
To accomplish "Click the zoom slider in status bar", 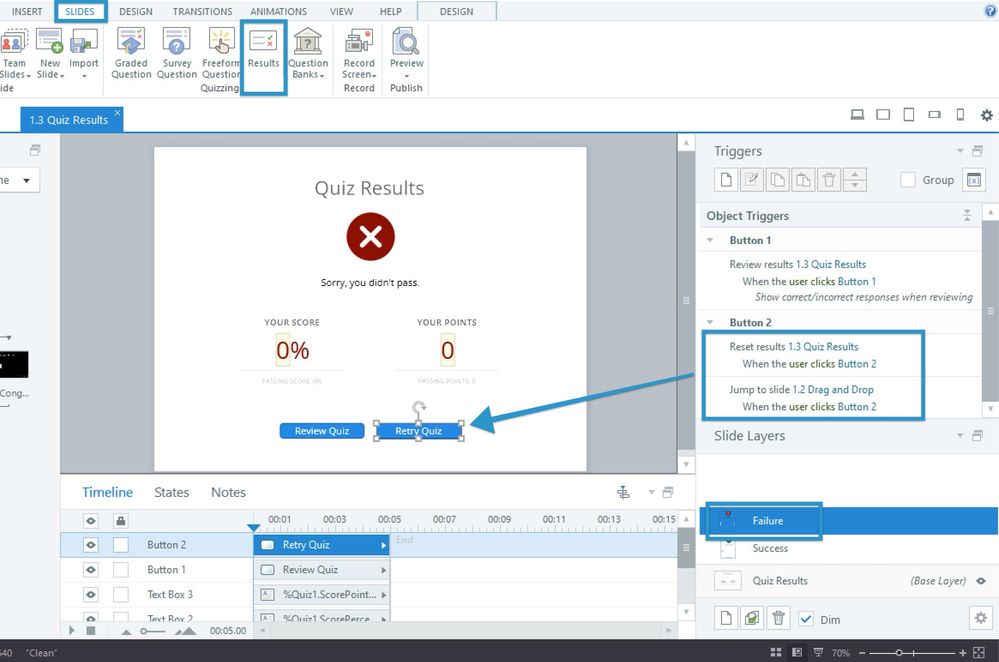I will (x=899, y=653).
